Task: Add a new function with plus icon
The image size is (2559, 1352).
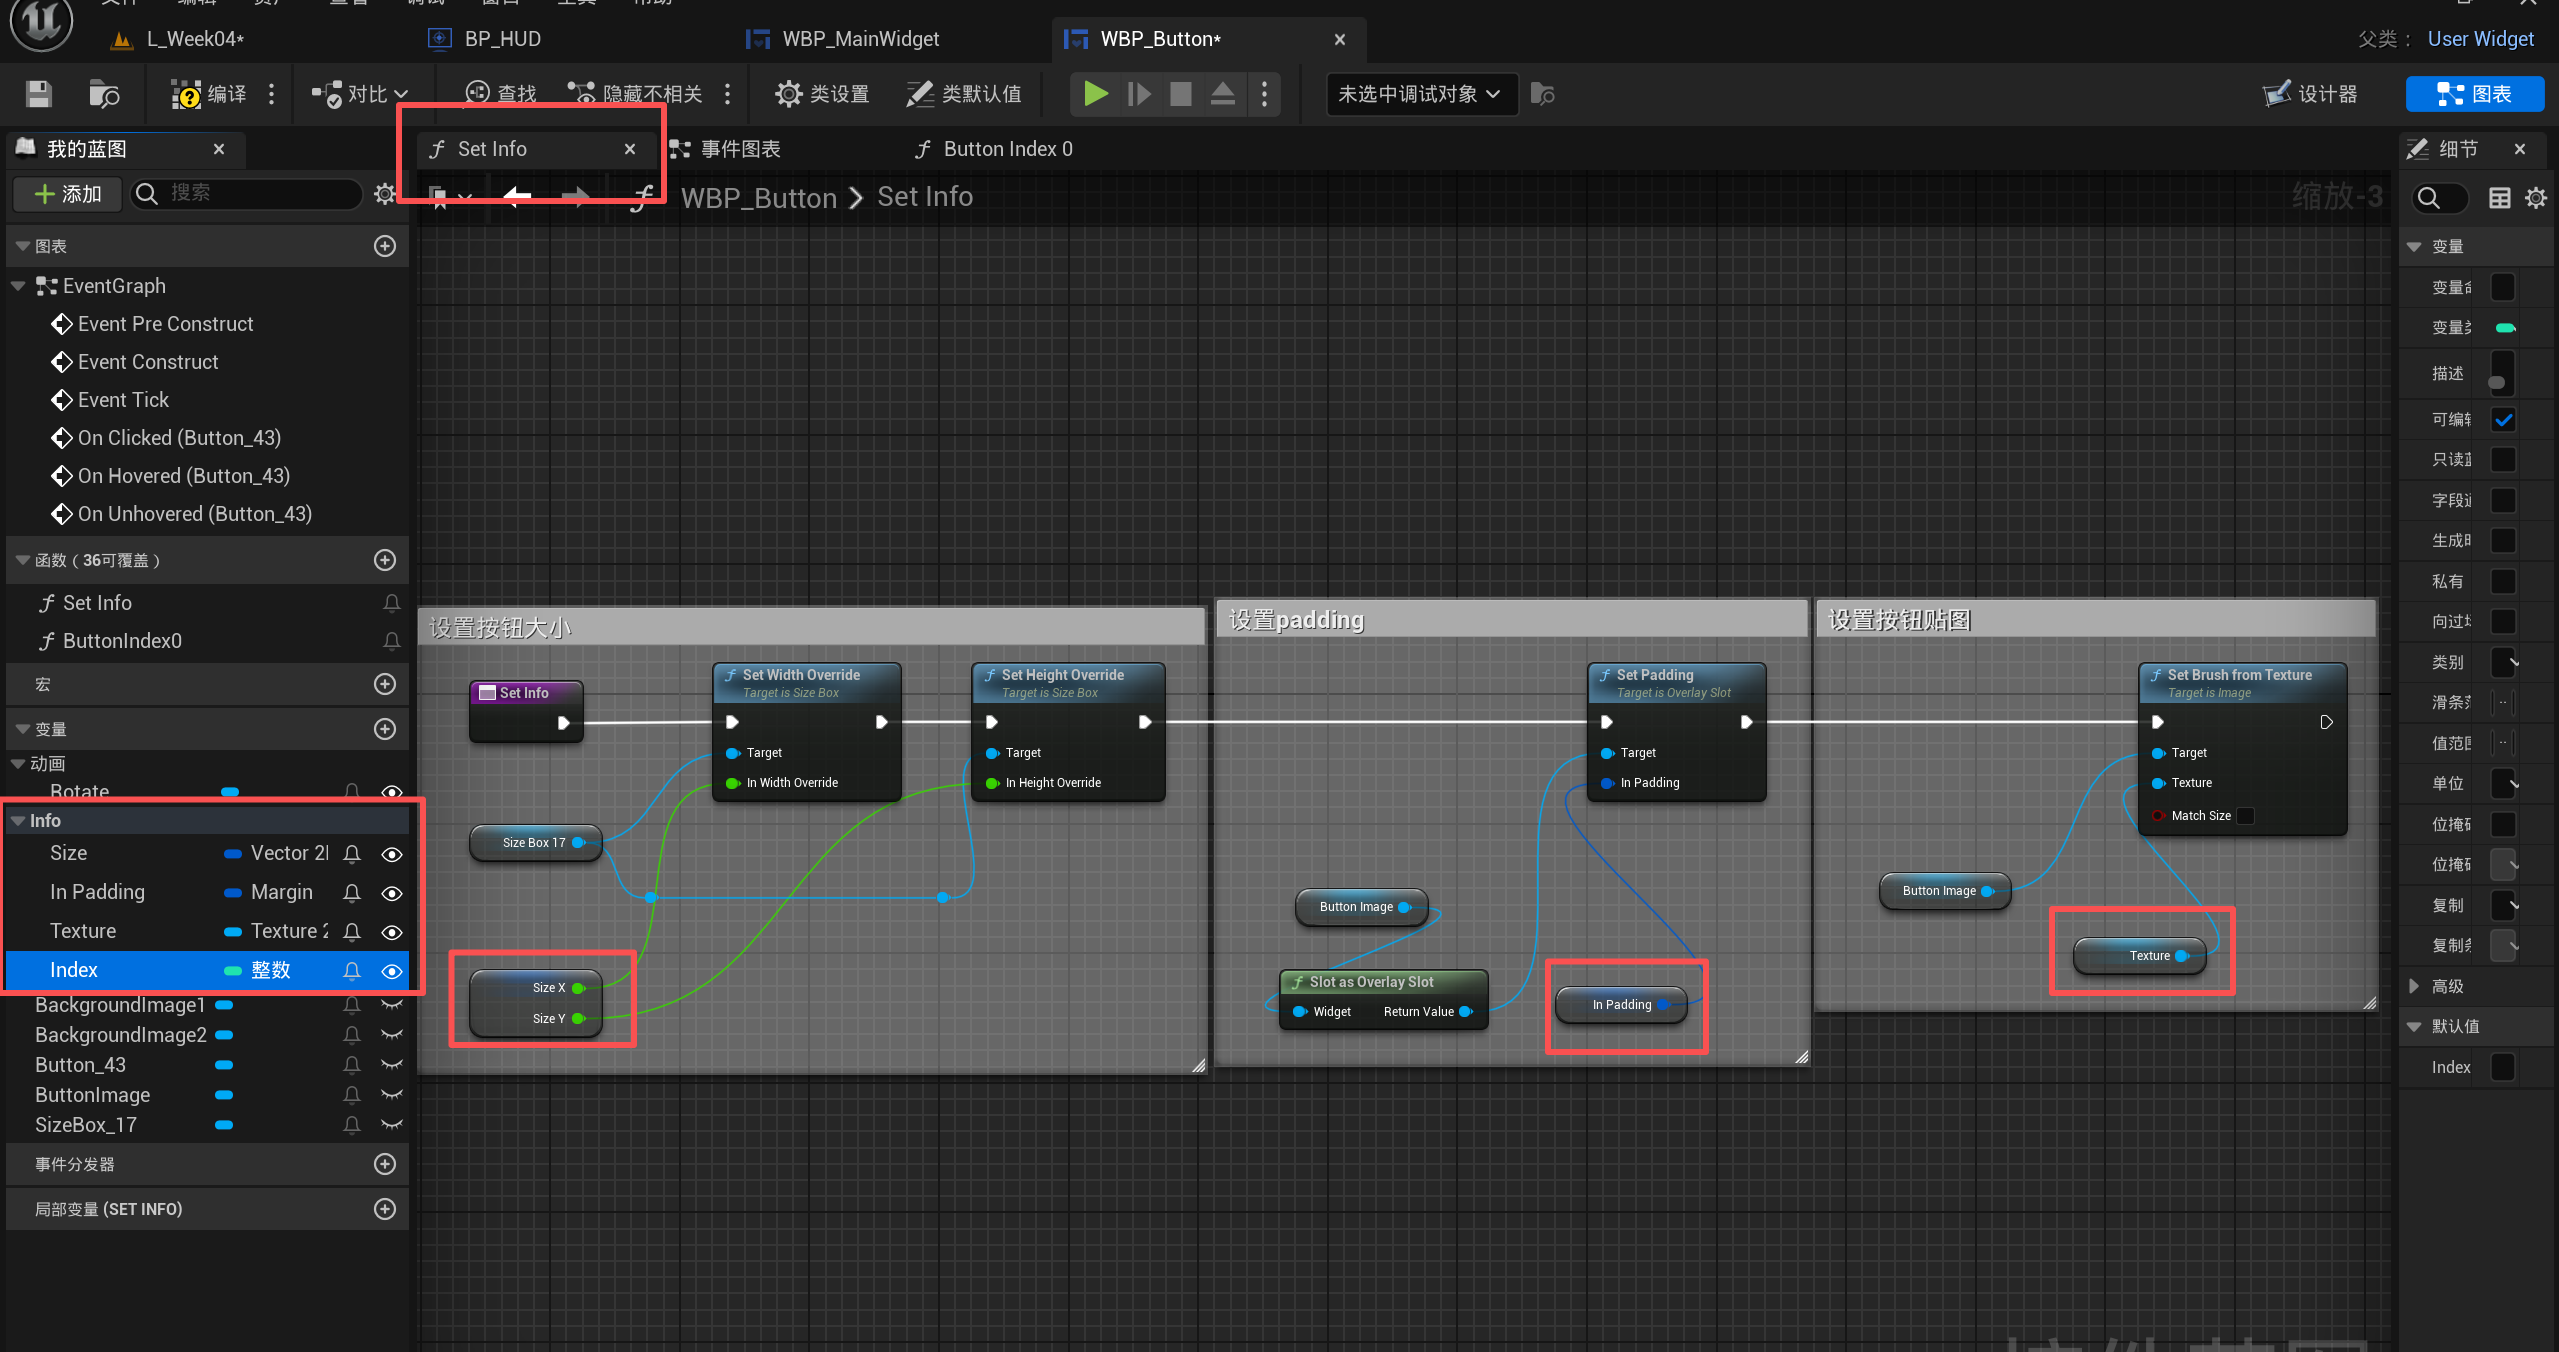Action: [x=385, y=560]
